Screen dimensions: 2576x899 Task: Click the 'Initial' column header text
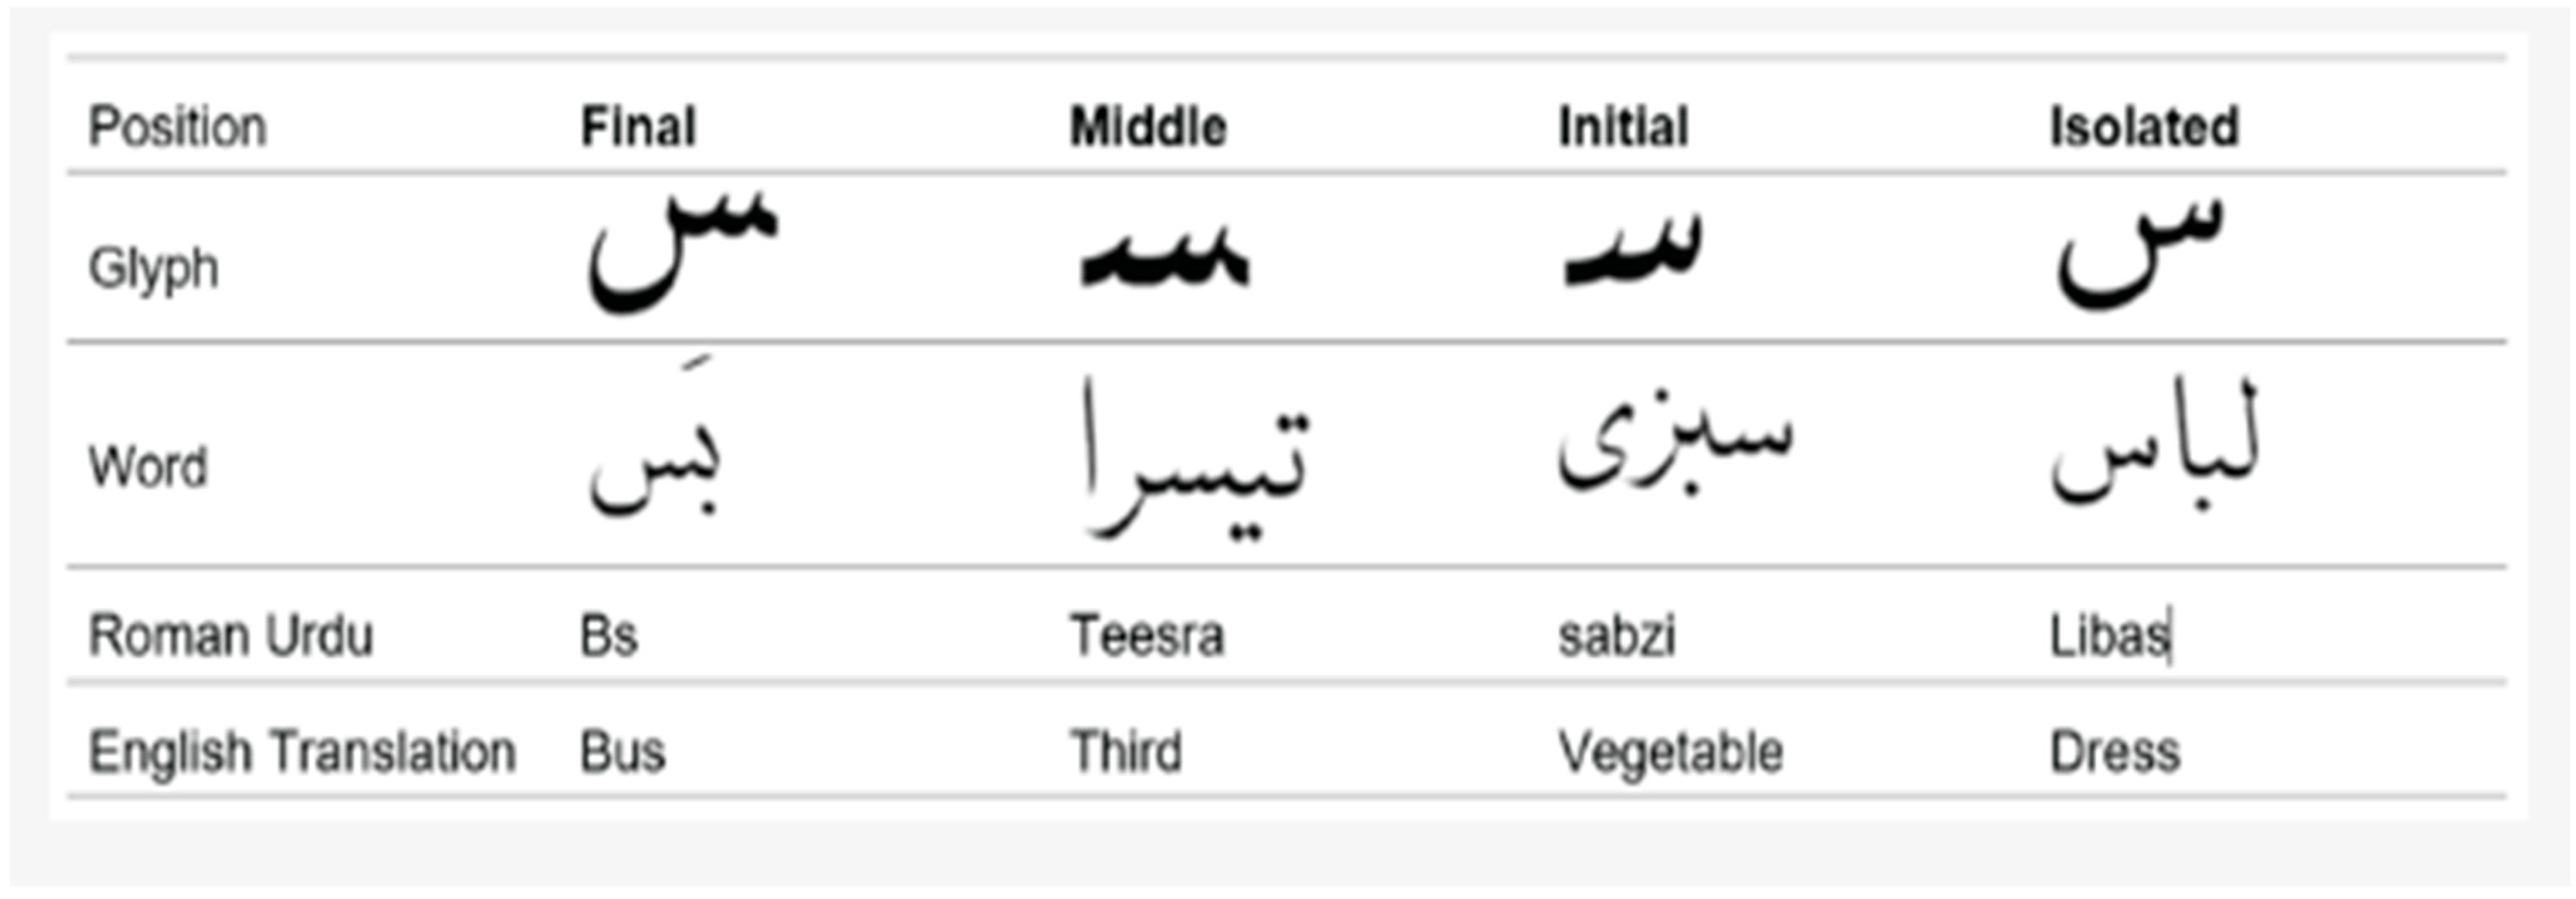1623,127
